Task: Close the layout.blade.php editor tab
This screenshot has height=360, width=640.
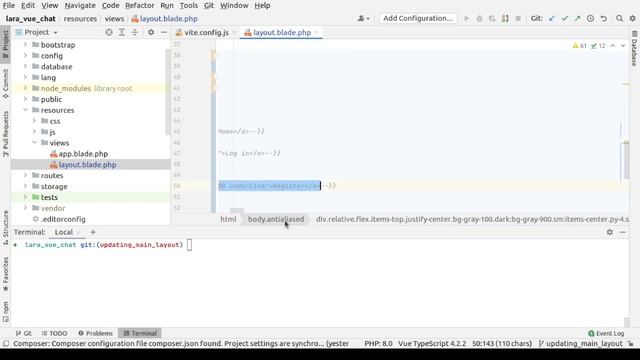Action: [x=317, y=32]
